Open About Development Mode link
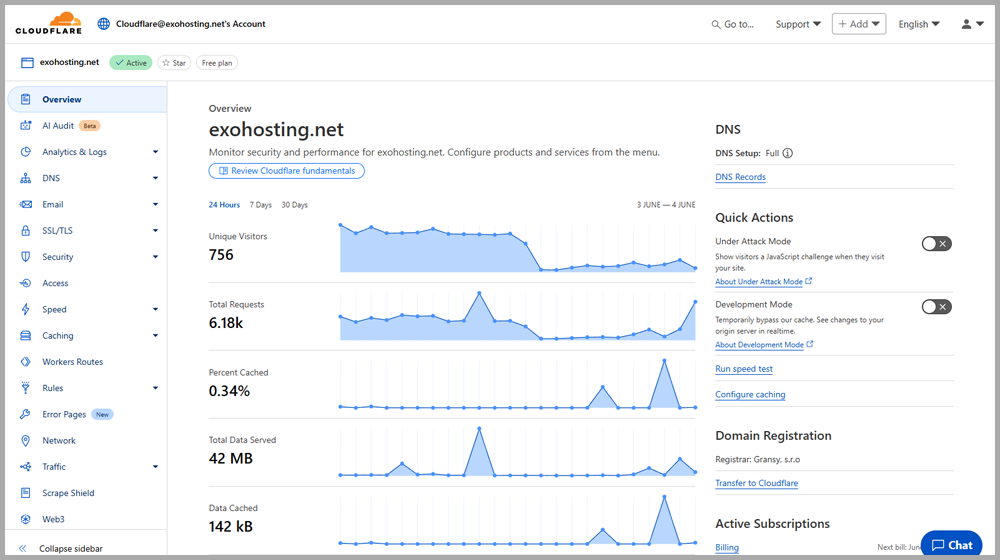1000x560 pixels. [x=764, y=344]
